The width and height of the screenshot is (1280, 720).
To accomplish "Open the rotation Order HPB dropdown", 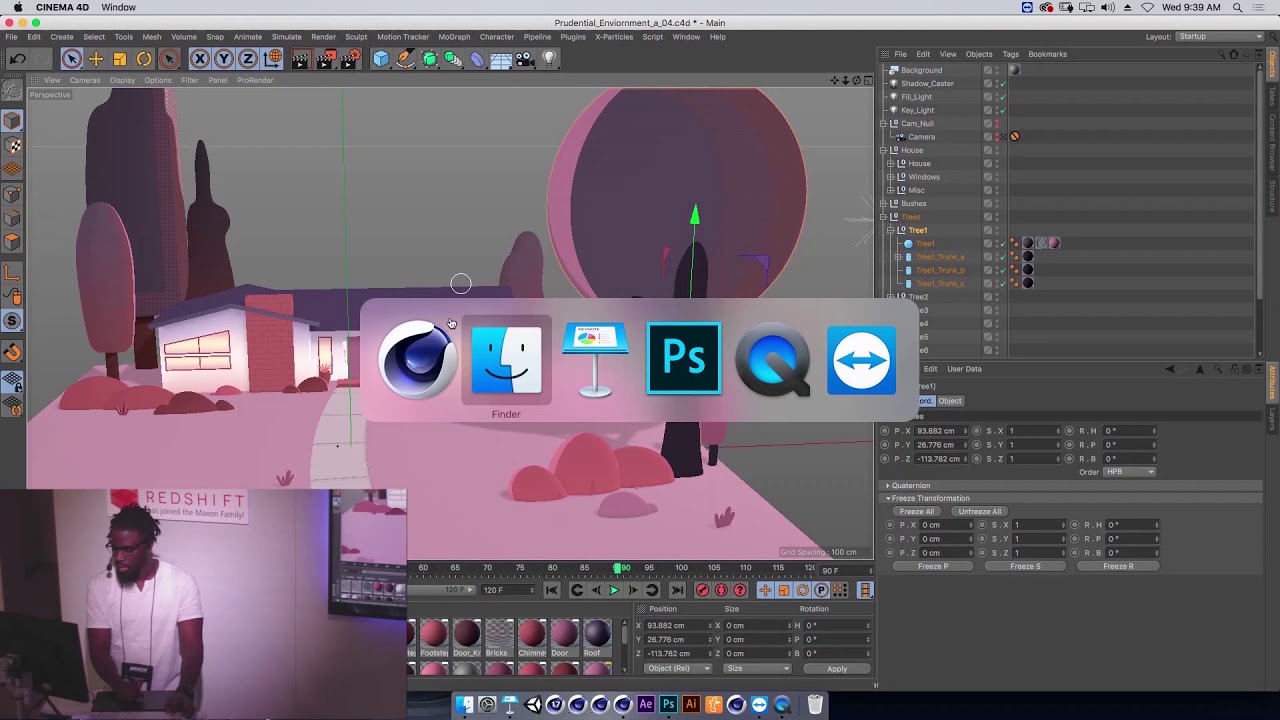I will pos(1129,472).
